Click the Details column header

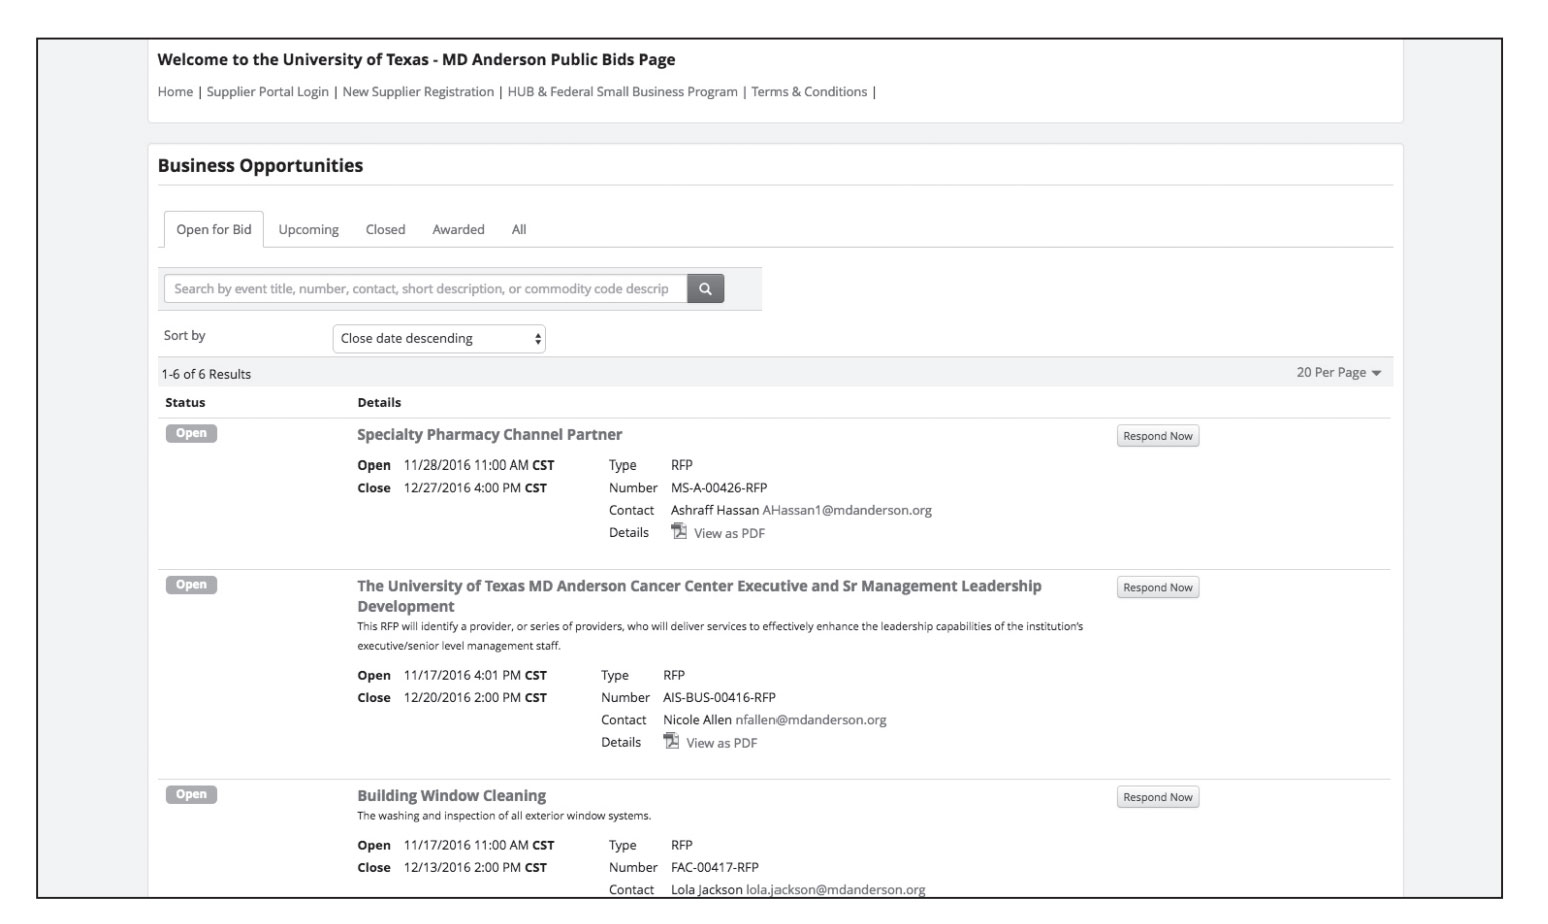click(x=379, y=402)
